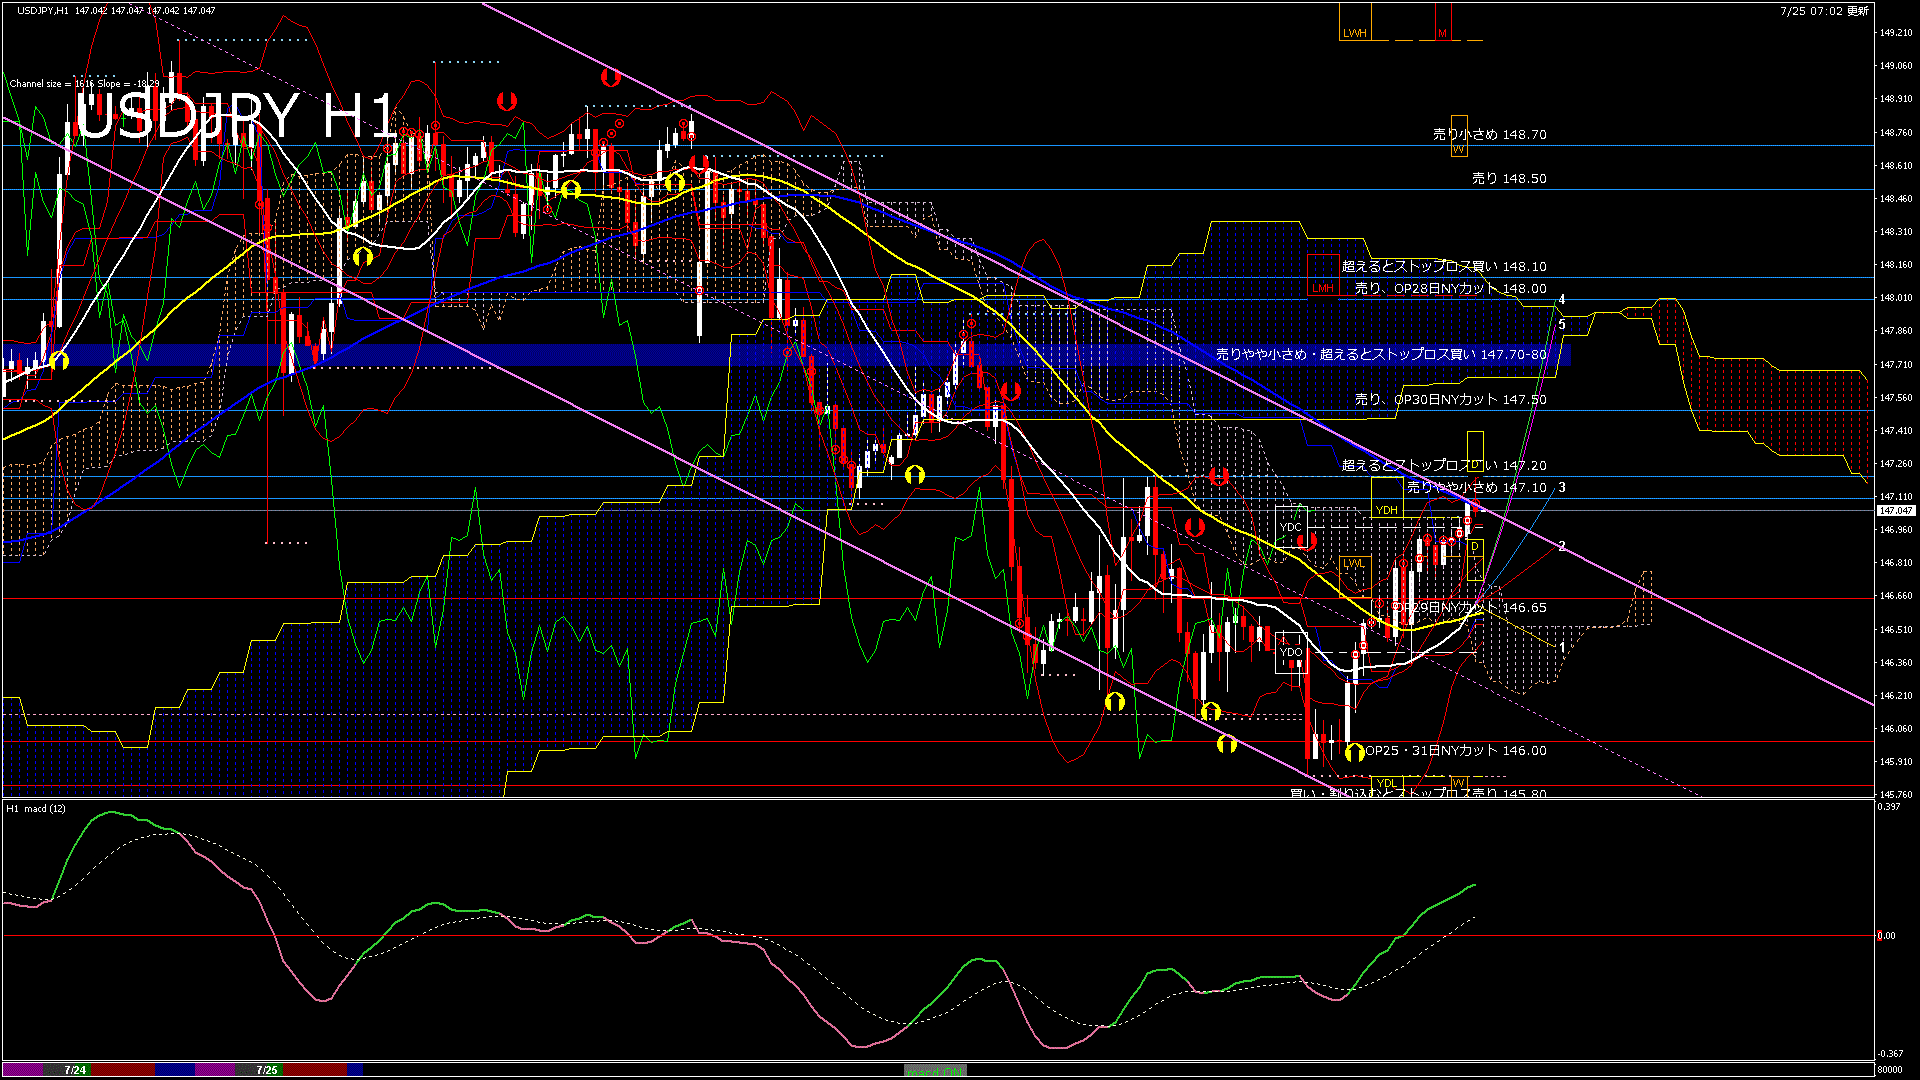Click the 超えるとストップロス買い 147.20 label
1920x1080 pixels.
(x=1444, y=465)
